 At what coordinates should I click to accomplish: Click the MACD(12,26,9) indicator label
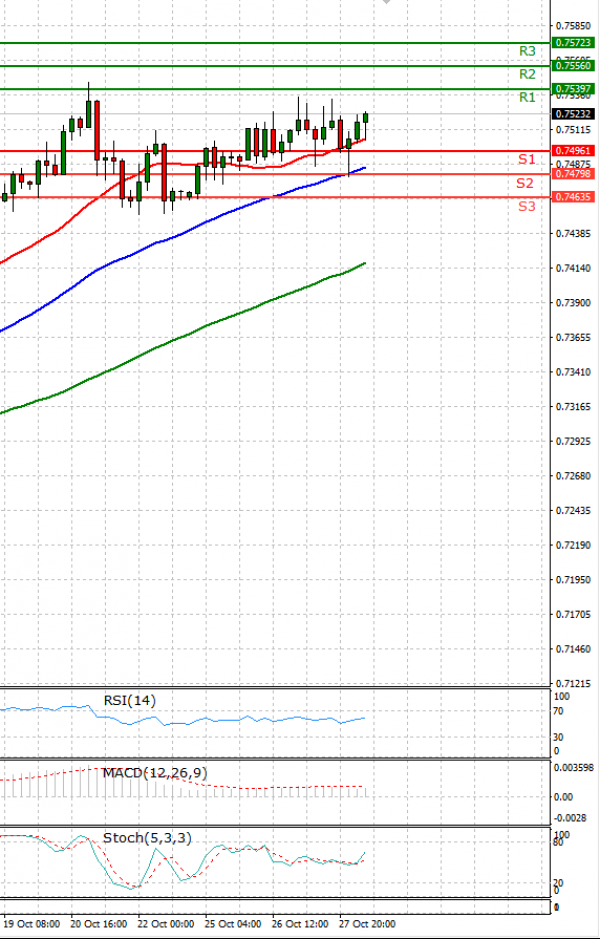[x=155, y=773]
